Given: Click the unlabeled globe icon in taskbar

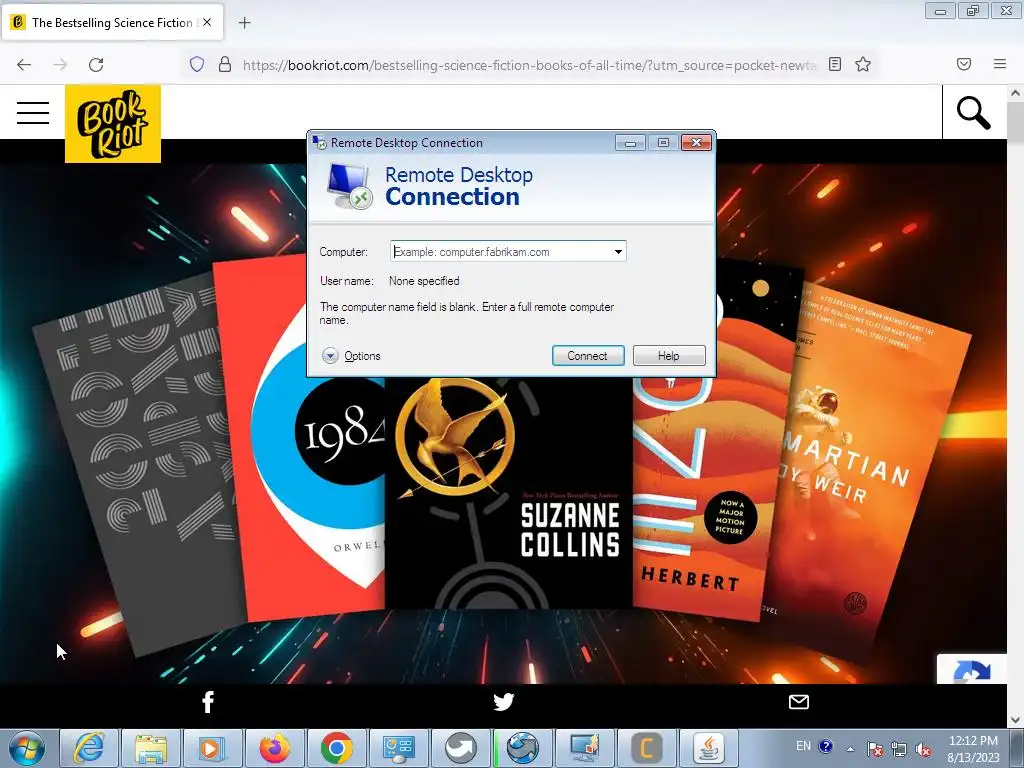Looking at the screenshot, I should tap(522, 748).
